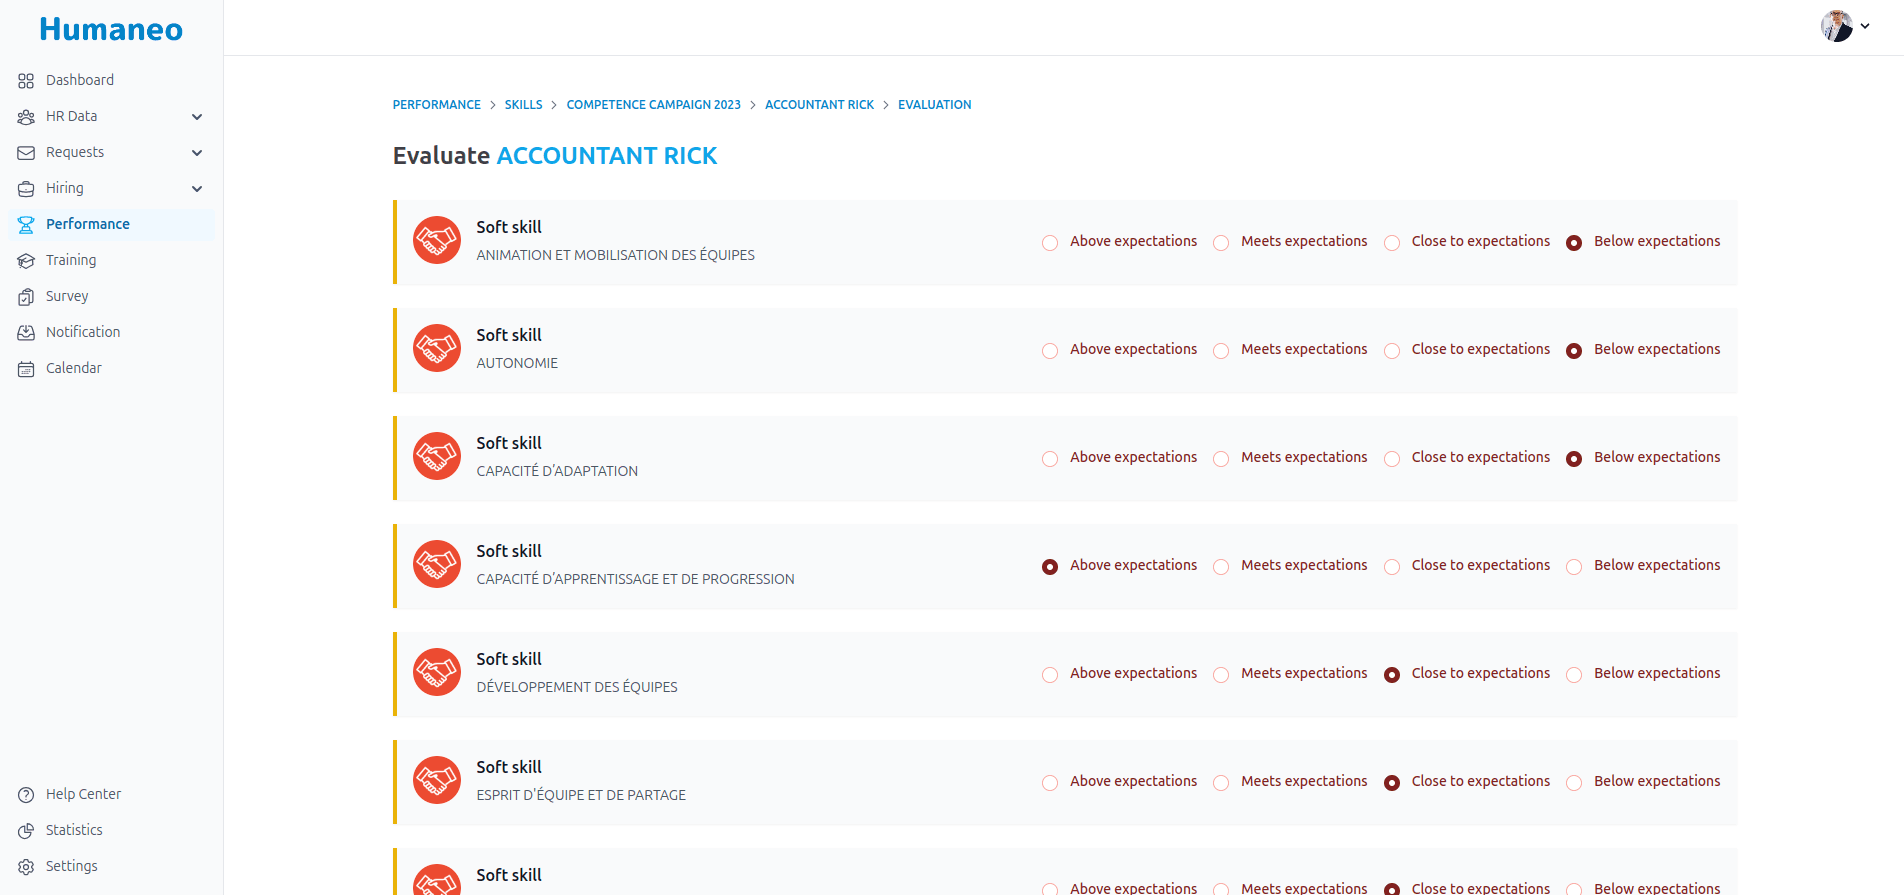Click CAPACITÉ D'APPRENTISSAGE ET DE PROGRESSION text
This screenshot has width=1904, height=895.
[635, 579]
